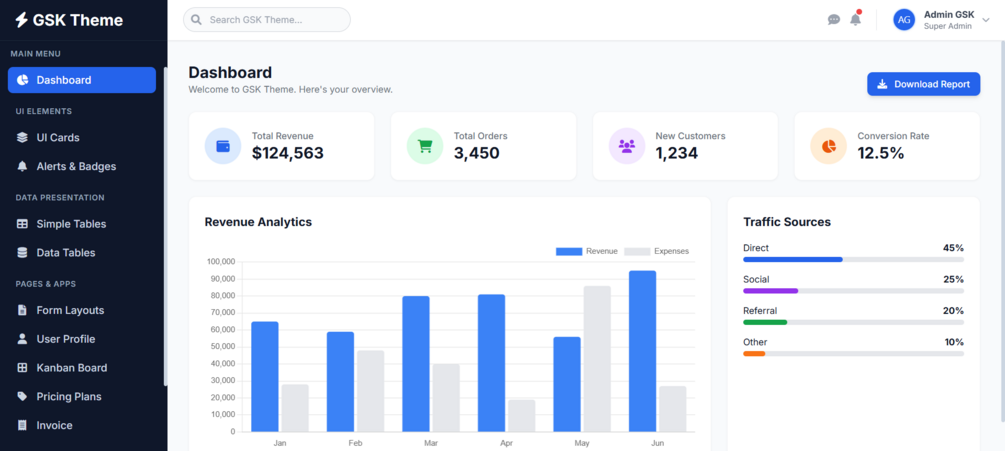Screen dimensions: 1005x451
Task: Click the Conversion Rate pie chart icon
Action: 829,146
